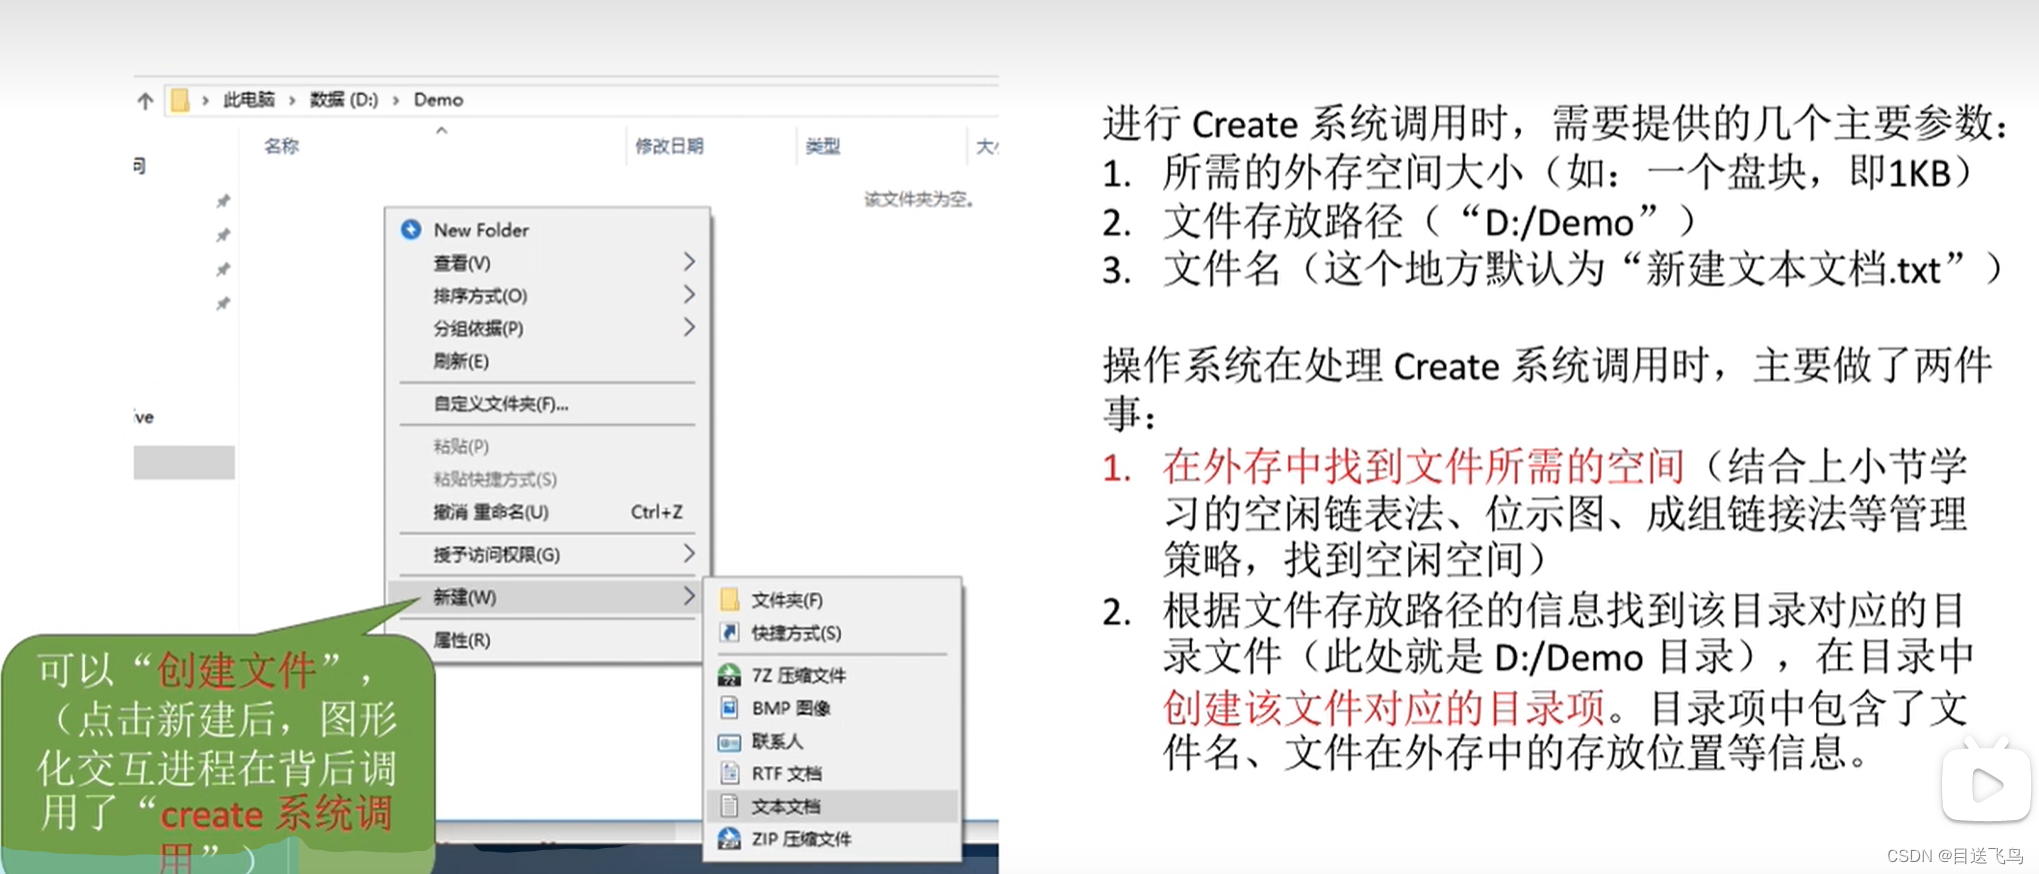Choose 粘贴(P) menu entry

click(x=547, y=446)
